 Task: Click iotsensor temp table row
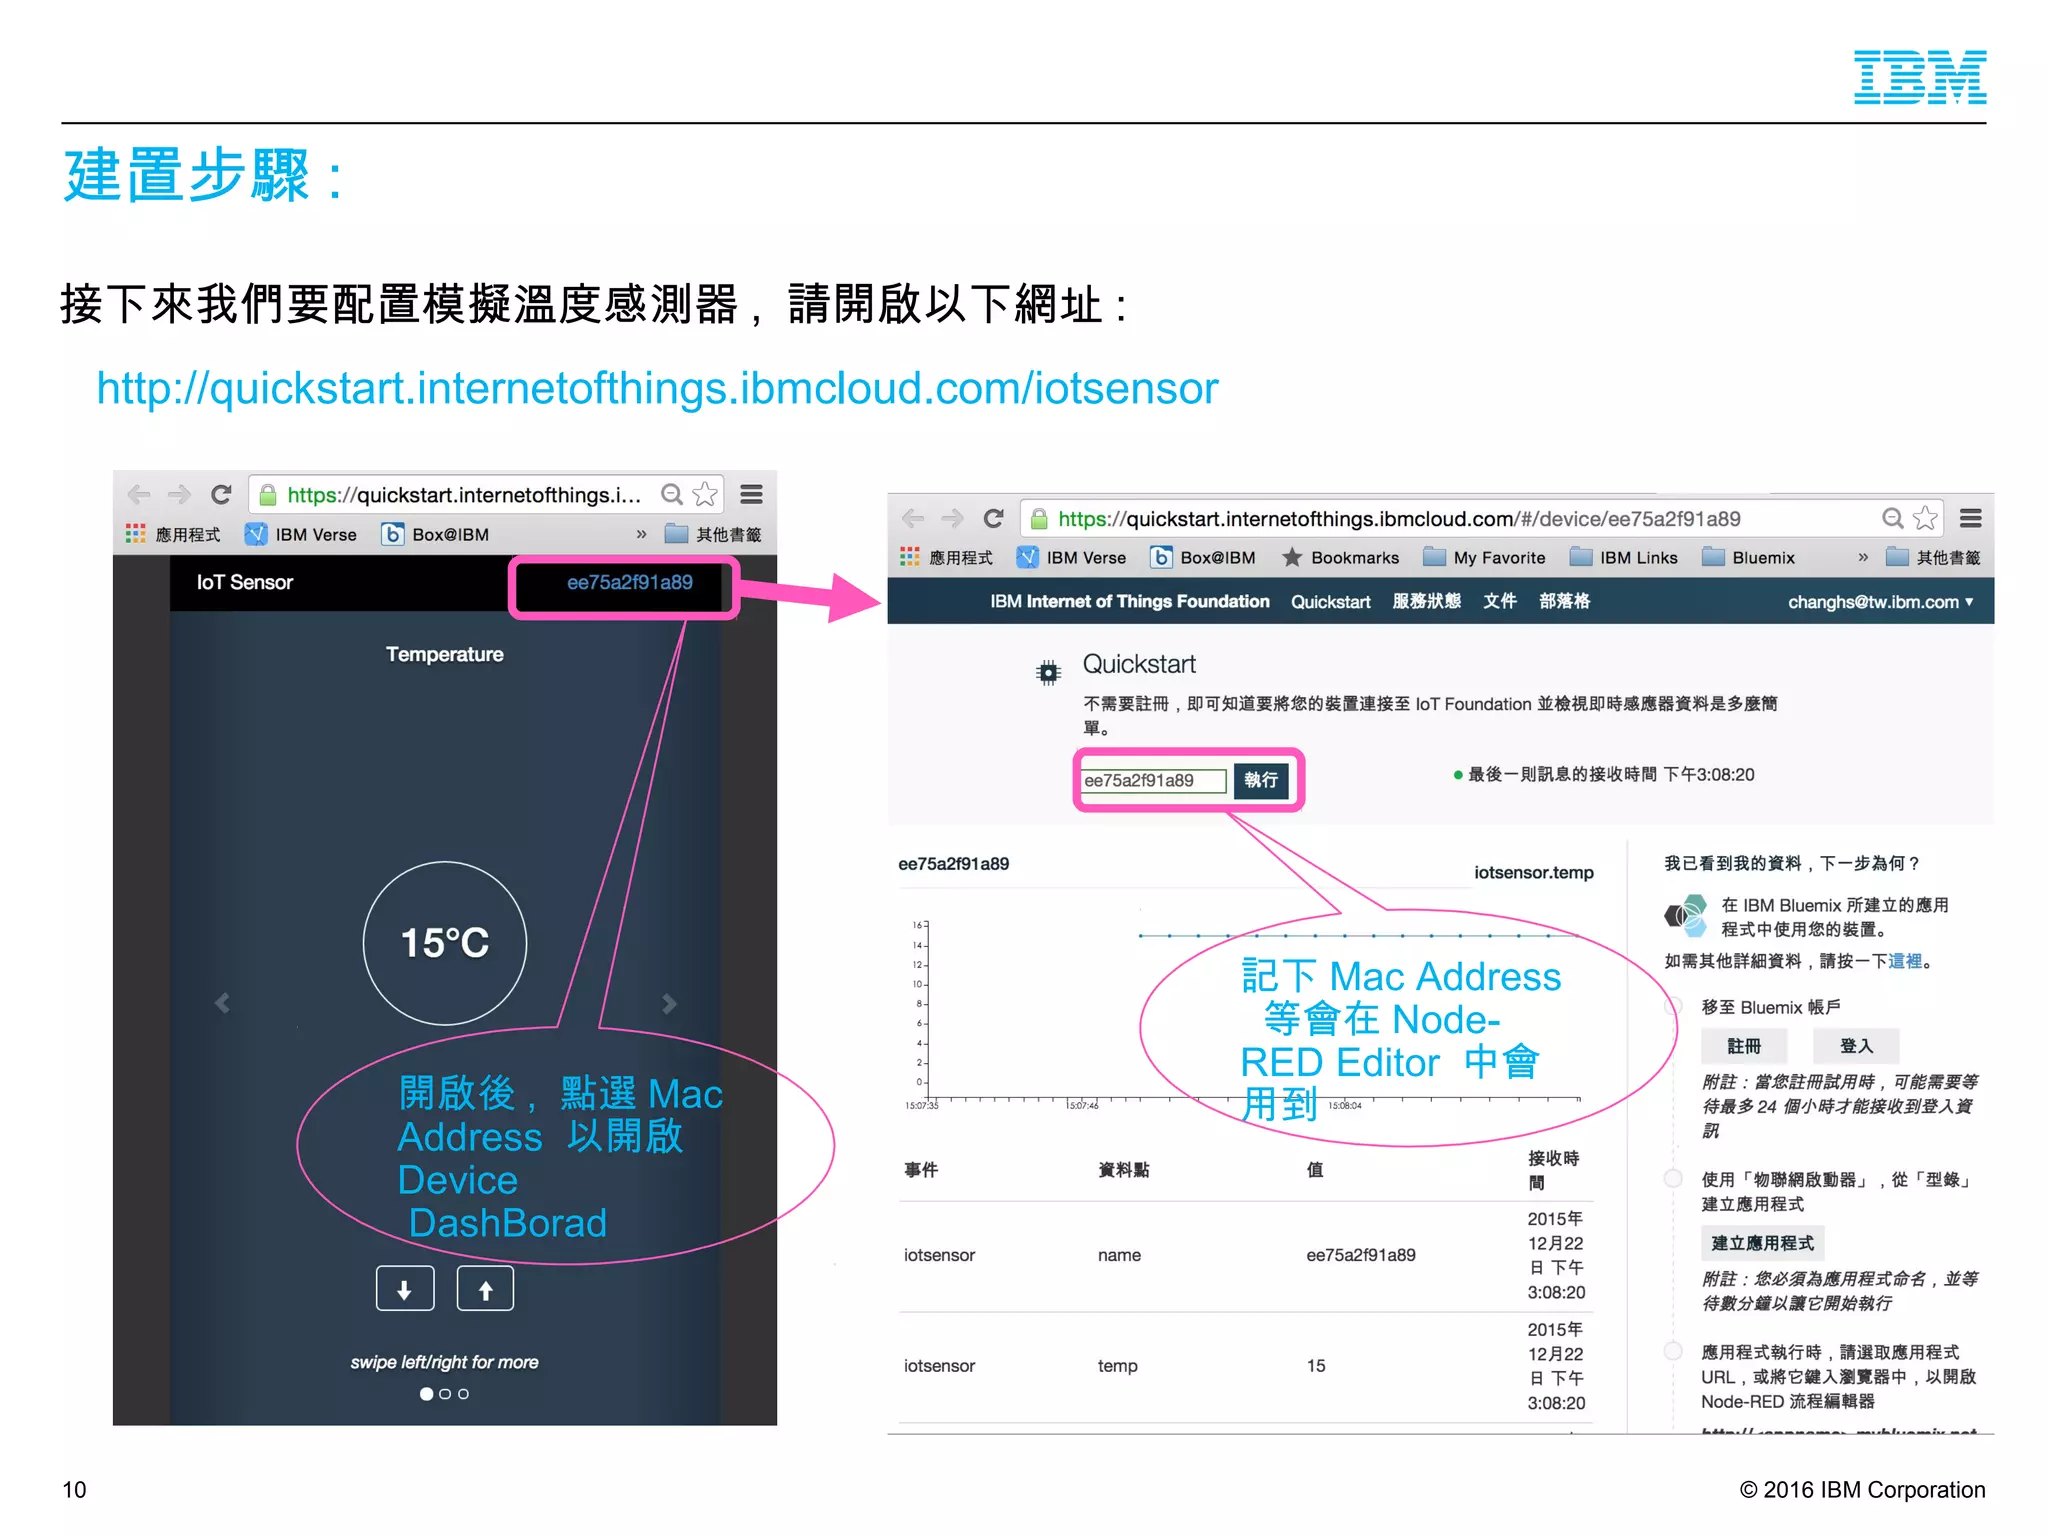[1246, 1366]
